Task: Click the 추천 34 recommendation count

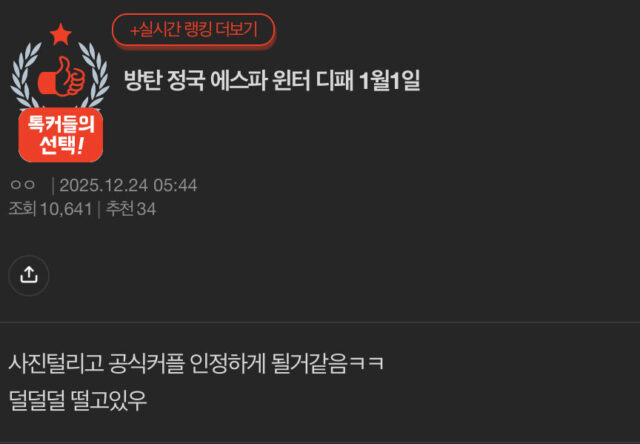Action: point(131,209)
